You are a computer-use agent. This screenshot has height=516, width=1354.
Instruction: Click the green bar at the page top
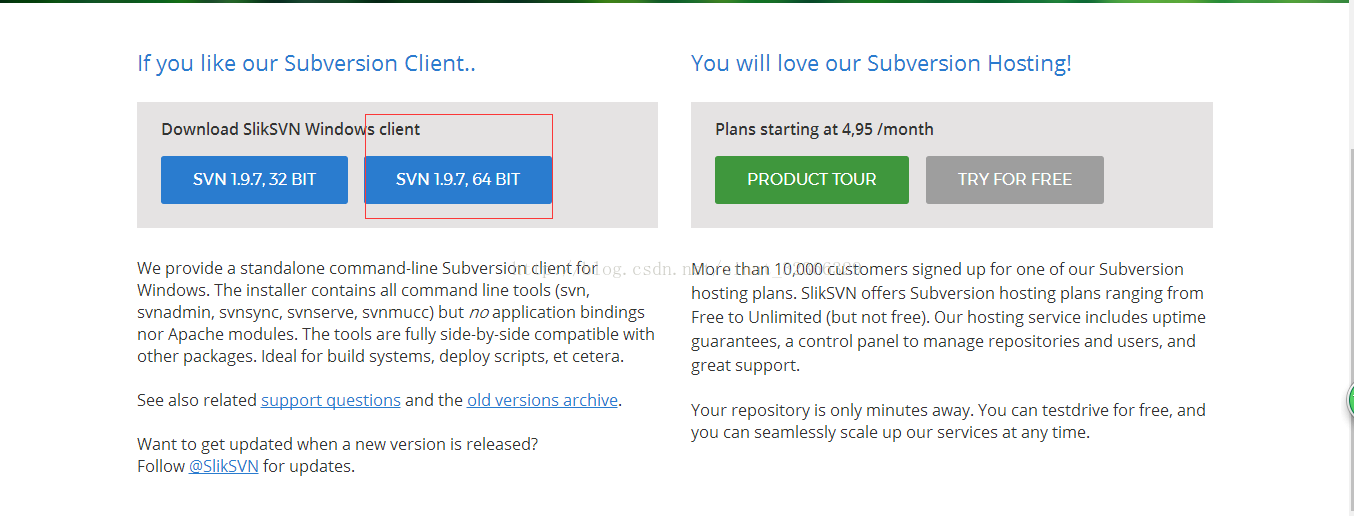(x=677, y=2)
